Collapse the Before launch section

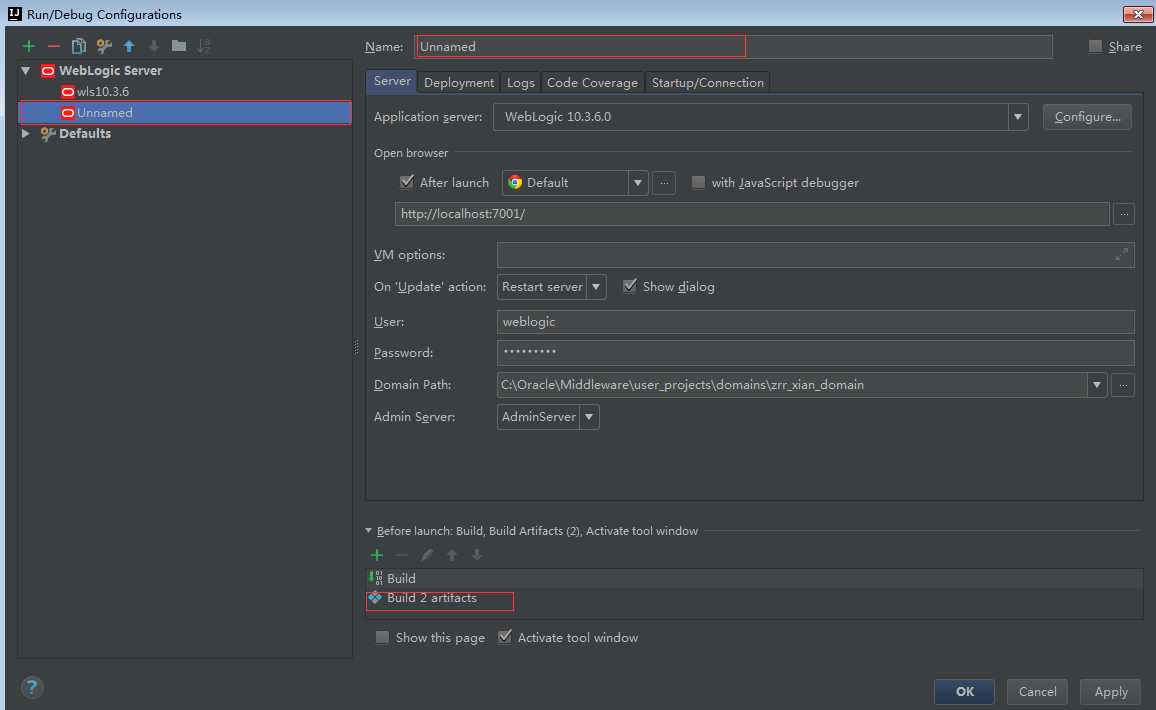[369, 531]
